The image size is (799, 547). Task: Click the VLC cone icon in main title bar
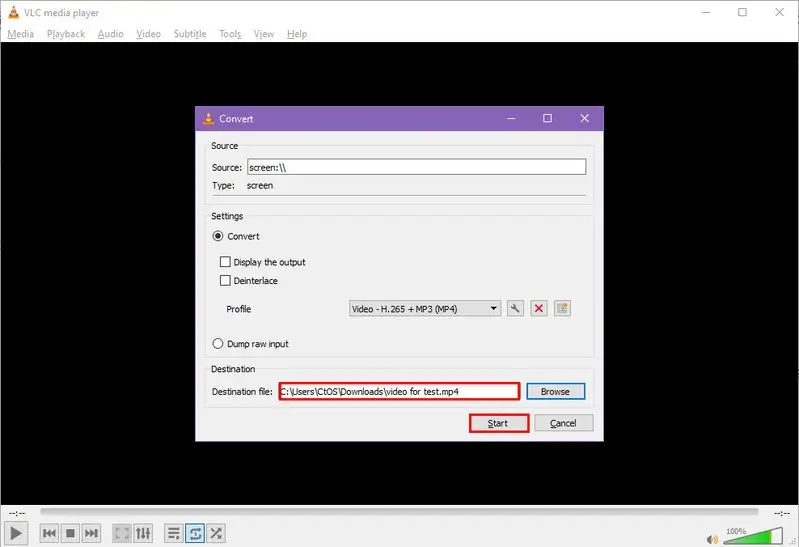point(14,12)
